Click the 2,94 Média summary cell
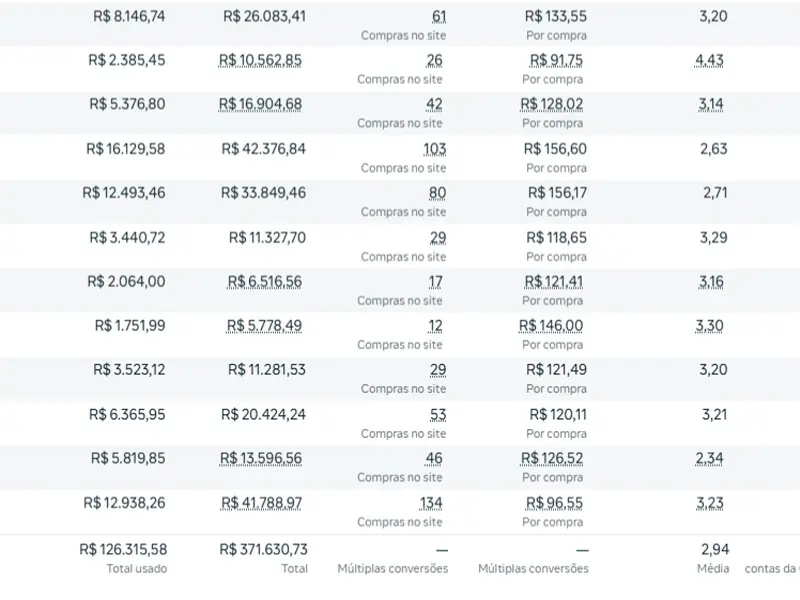 point(715,549)
